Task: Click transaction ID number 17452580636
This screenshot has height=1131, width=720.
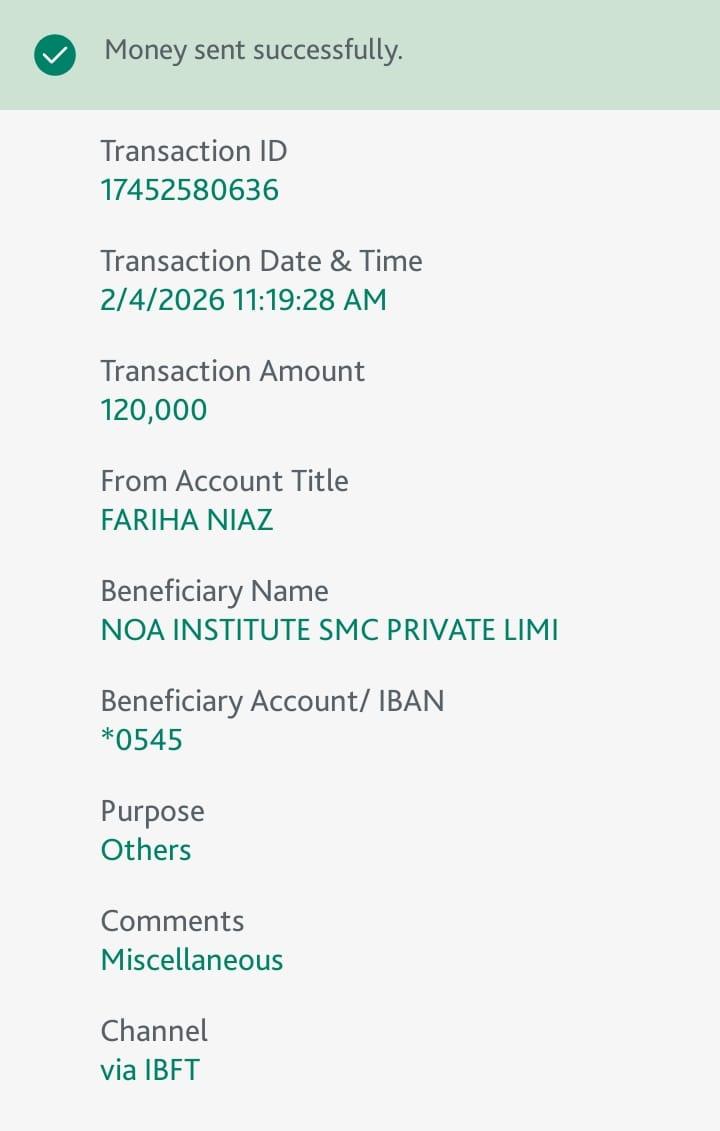Action: (189, 190)
